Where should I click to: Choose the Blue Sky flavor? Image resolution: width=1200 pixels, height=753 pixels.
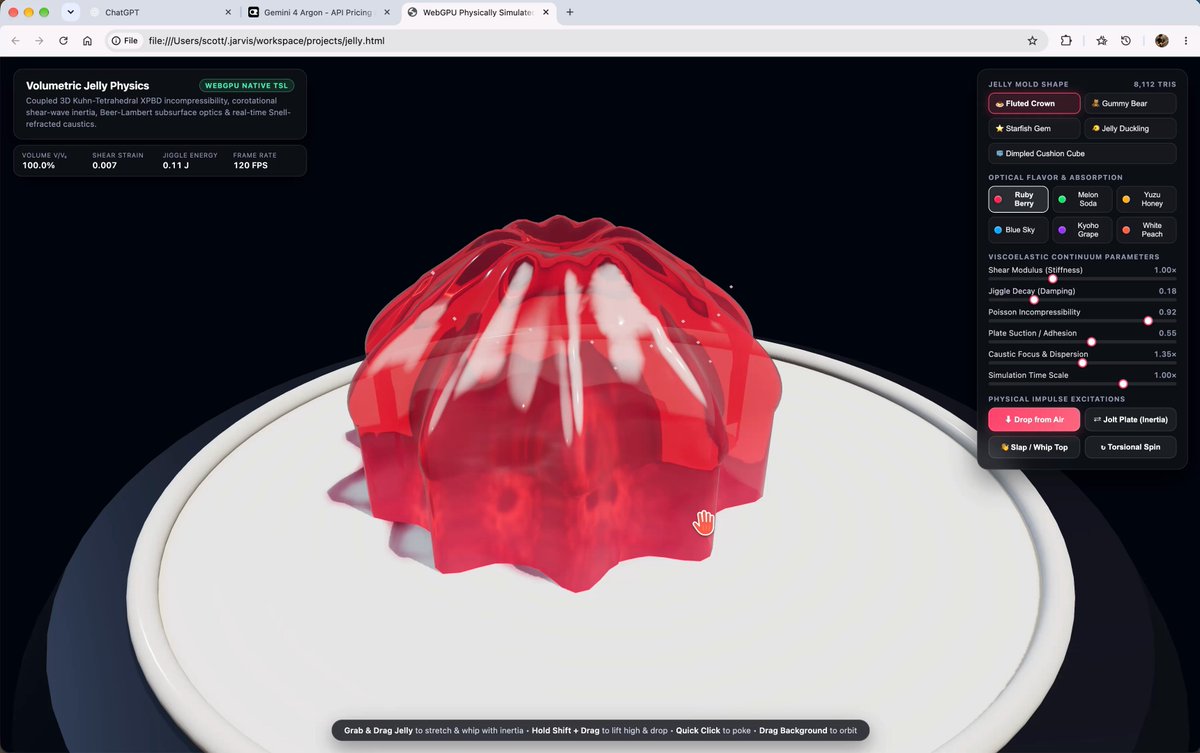[x=1018, y=230]
